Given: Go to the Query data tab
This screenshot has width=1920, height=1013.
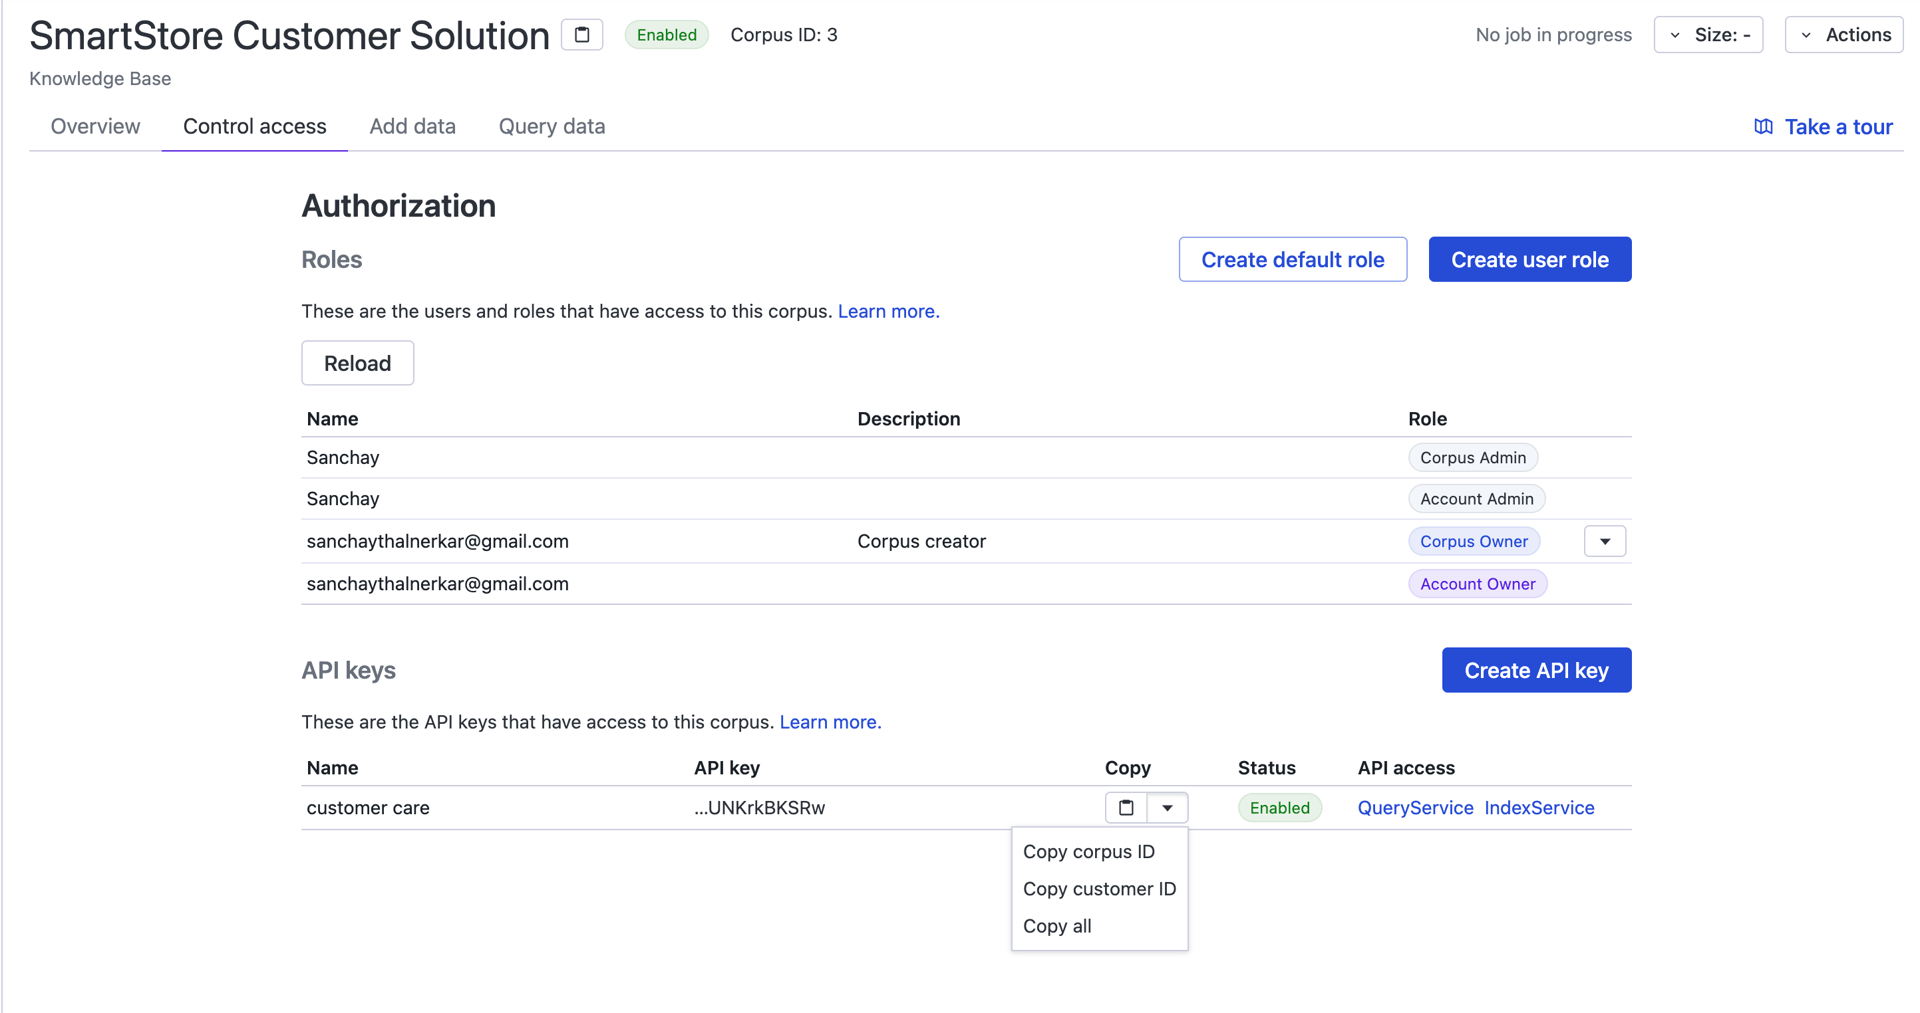Looking at the screenshot, I should (x=552, y=127).
